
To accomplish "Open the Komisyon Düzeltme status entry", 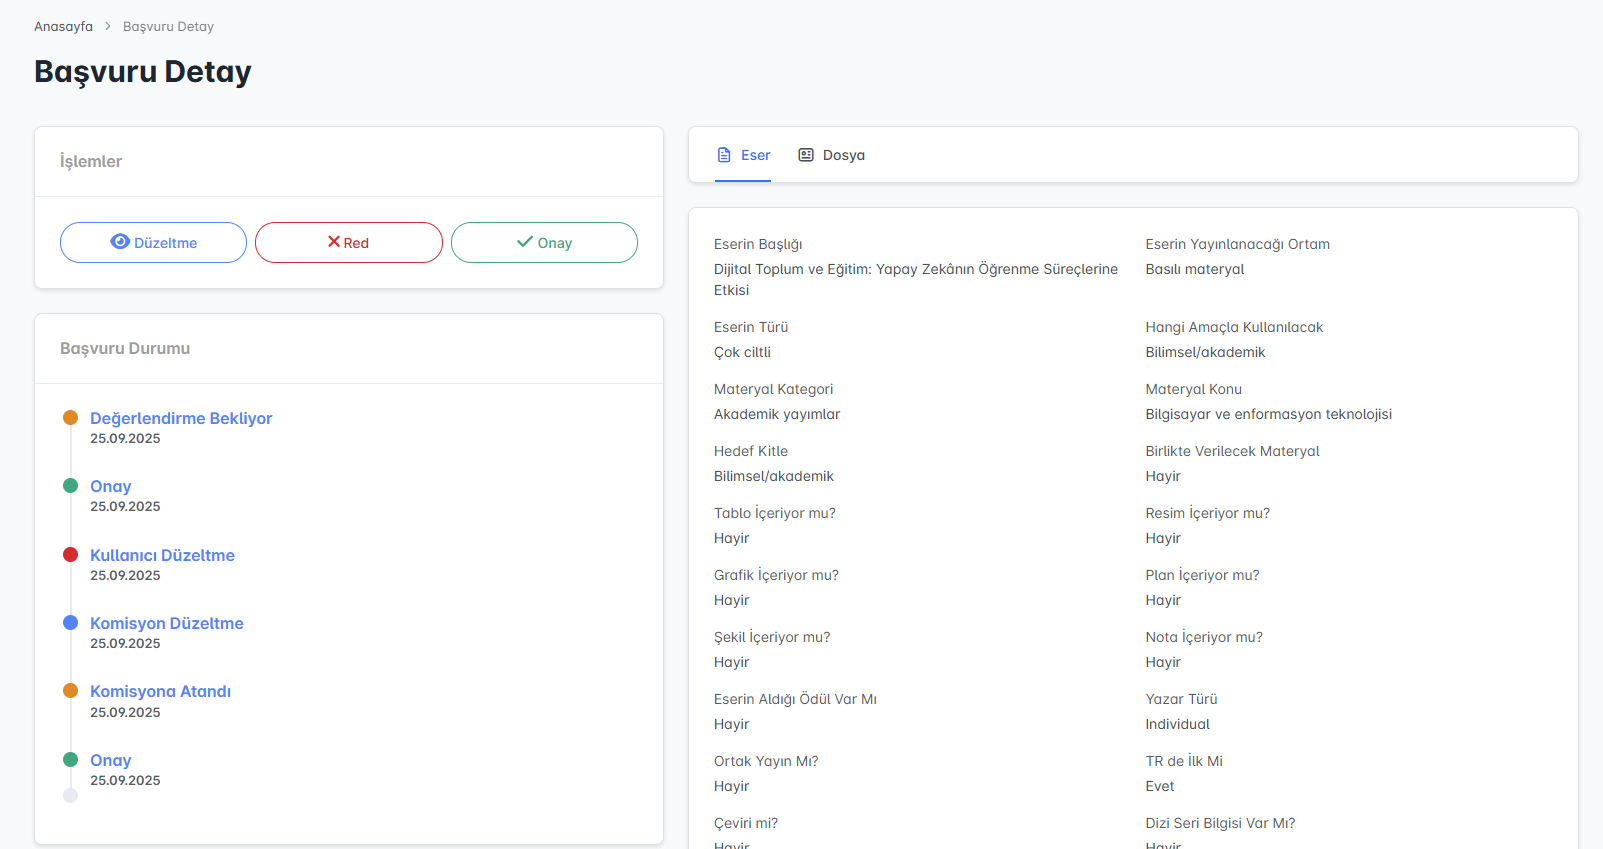I will tap(167, 623).
